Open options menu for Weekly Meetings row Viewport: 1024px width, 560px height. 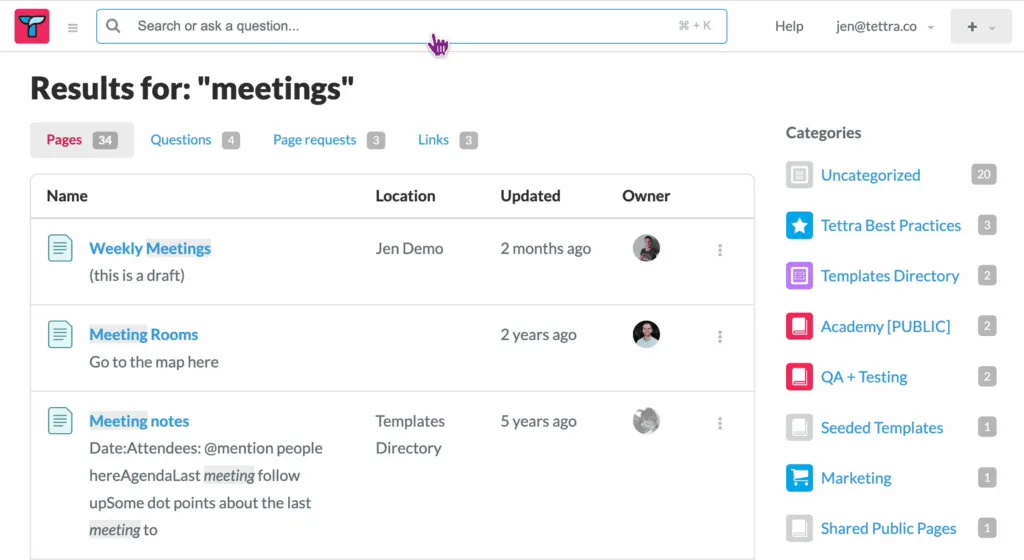720,250
